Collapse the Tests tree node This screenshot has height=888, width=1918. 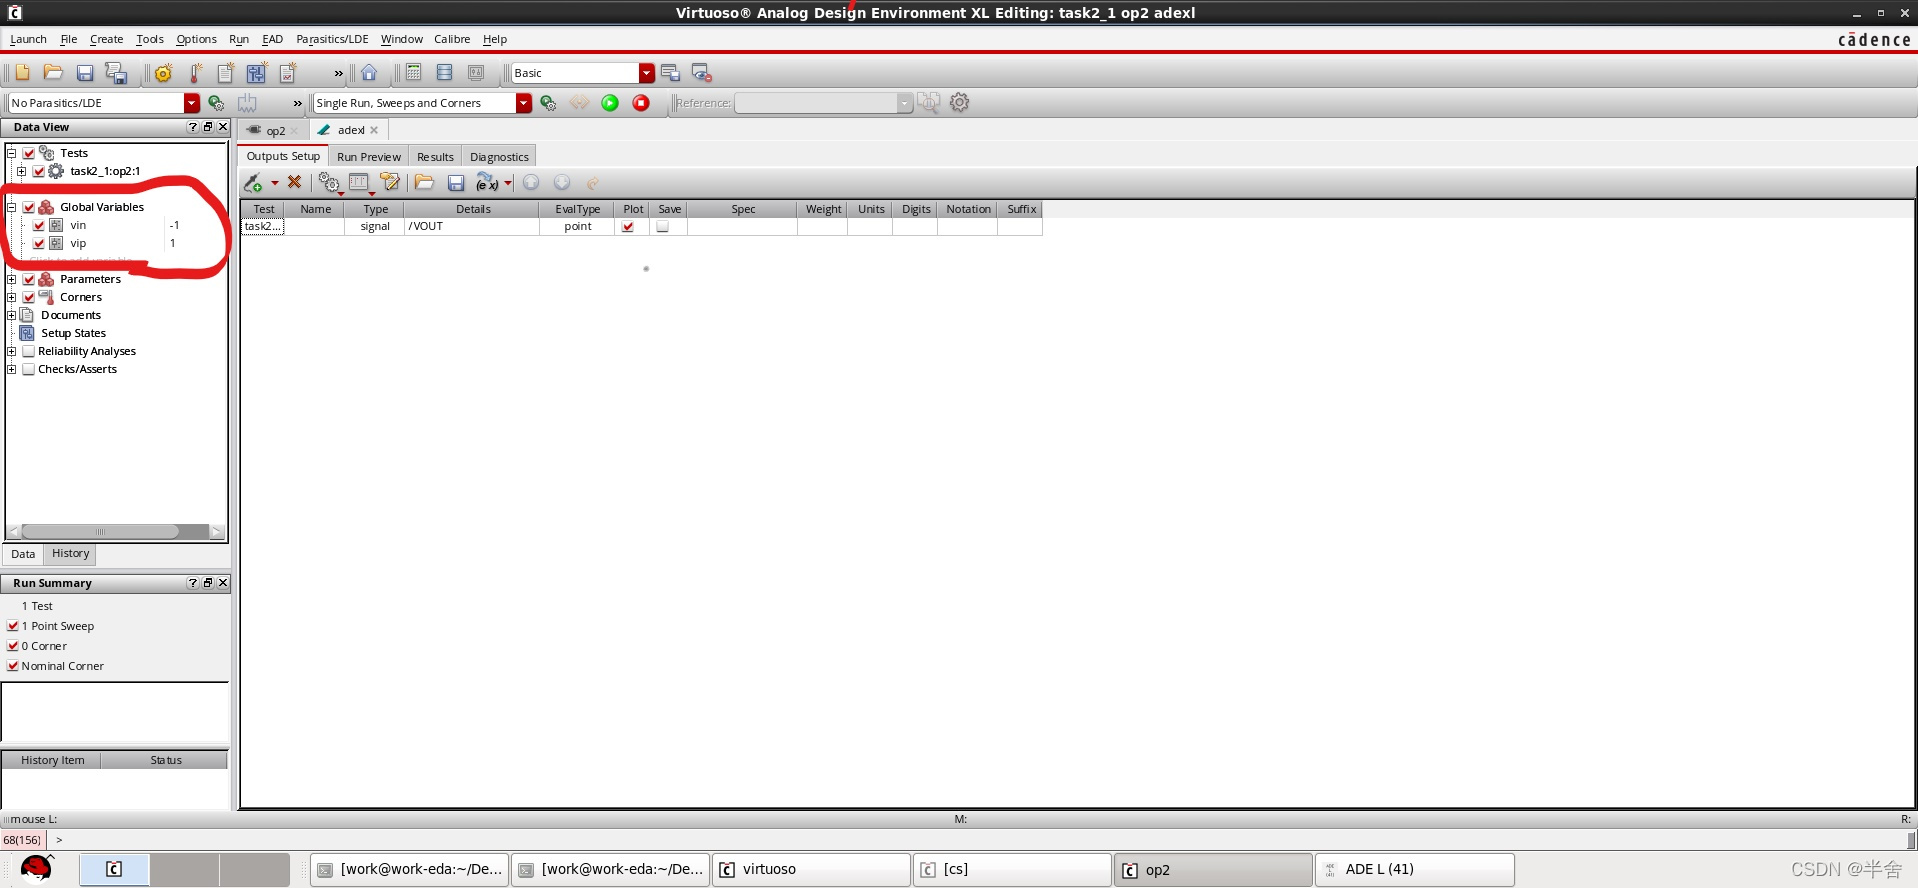tap(12, 153)
